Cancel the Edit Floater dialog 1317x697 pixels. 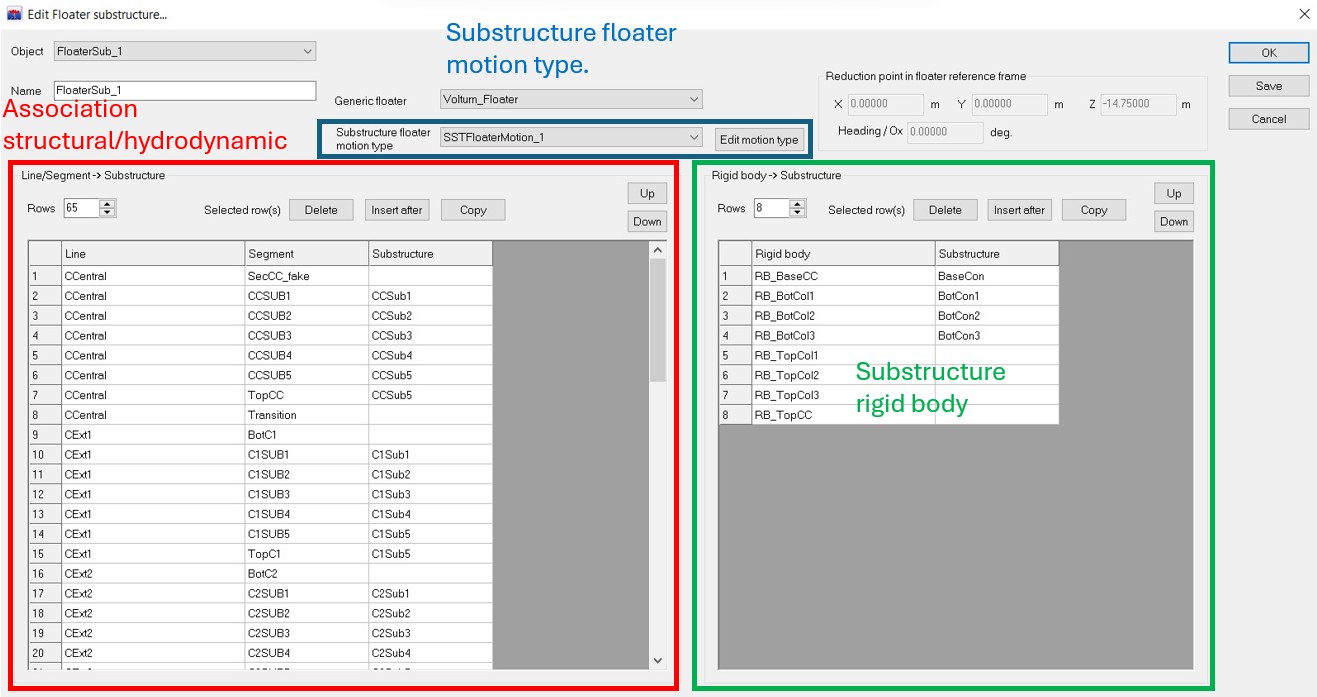[x=1268, y=119]
